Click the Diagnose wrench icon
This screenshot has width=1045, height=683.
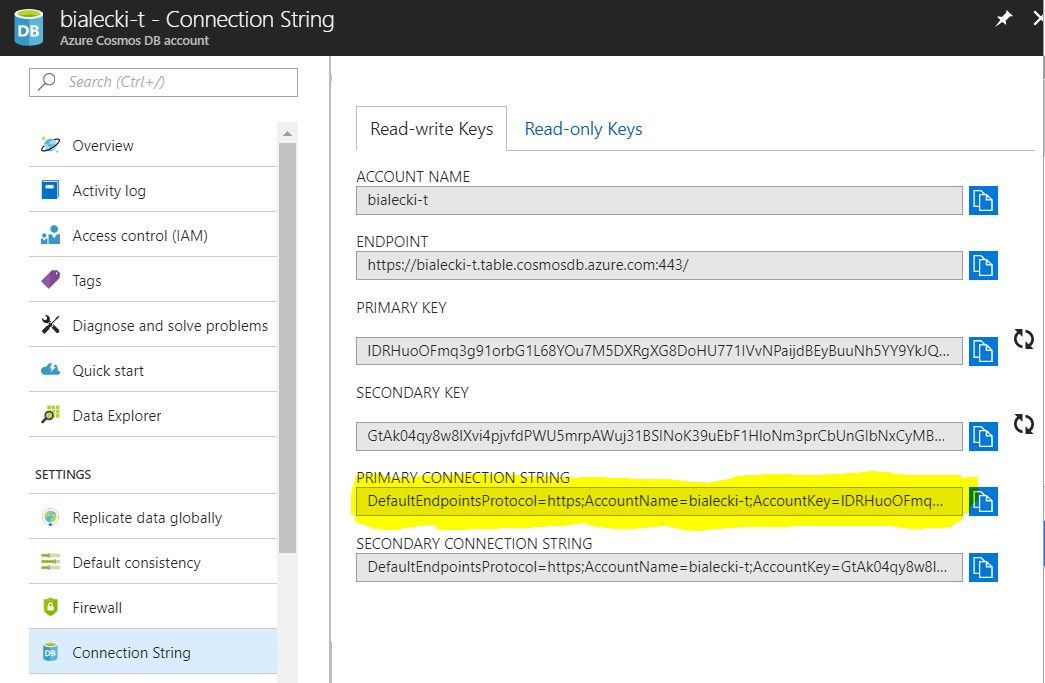click(x=50, y=325)
